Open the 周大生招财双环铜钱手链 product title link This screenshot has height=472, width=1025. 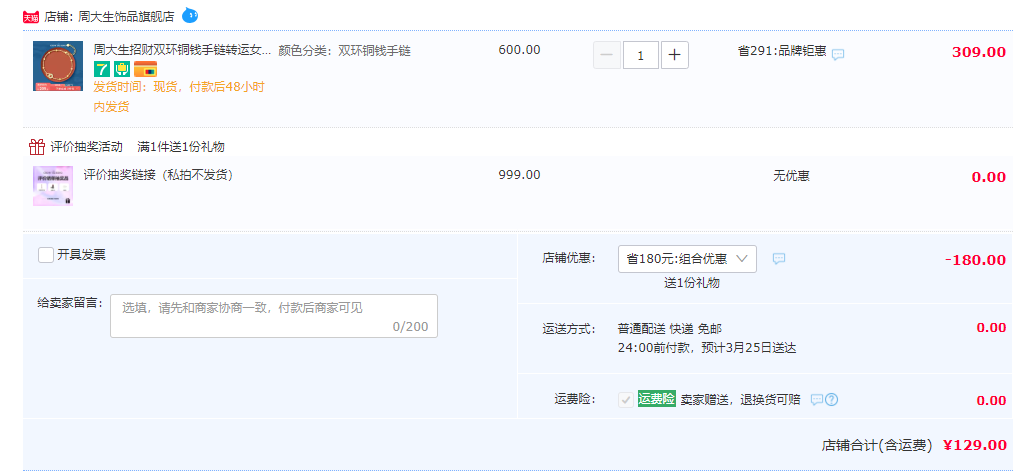tap(182, 50)
